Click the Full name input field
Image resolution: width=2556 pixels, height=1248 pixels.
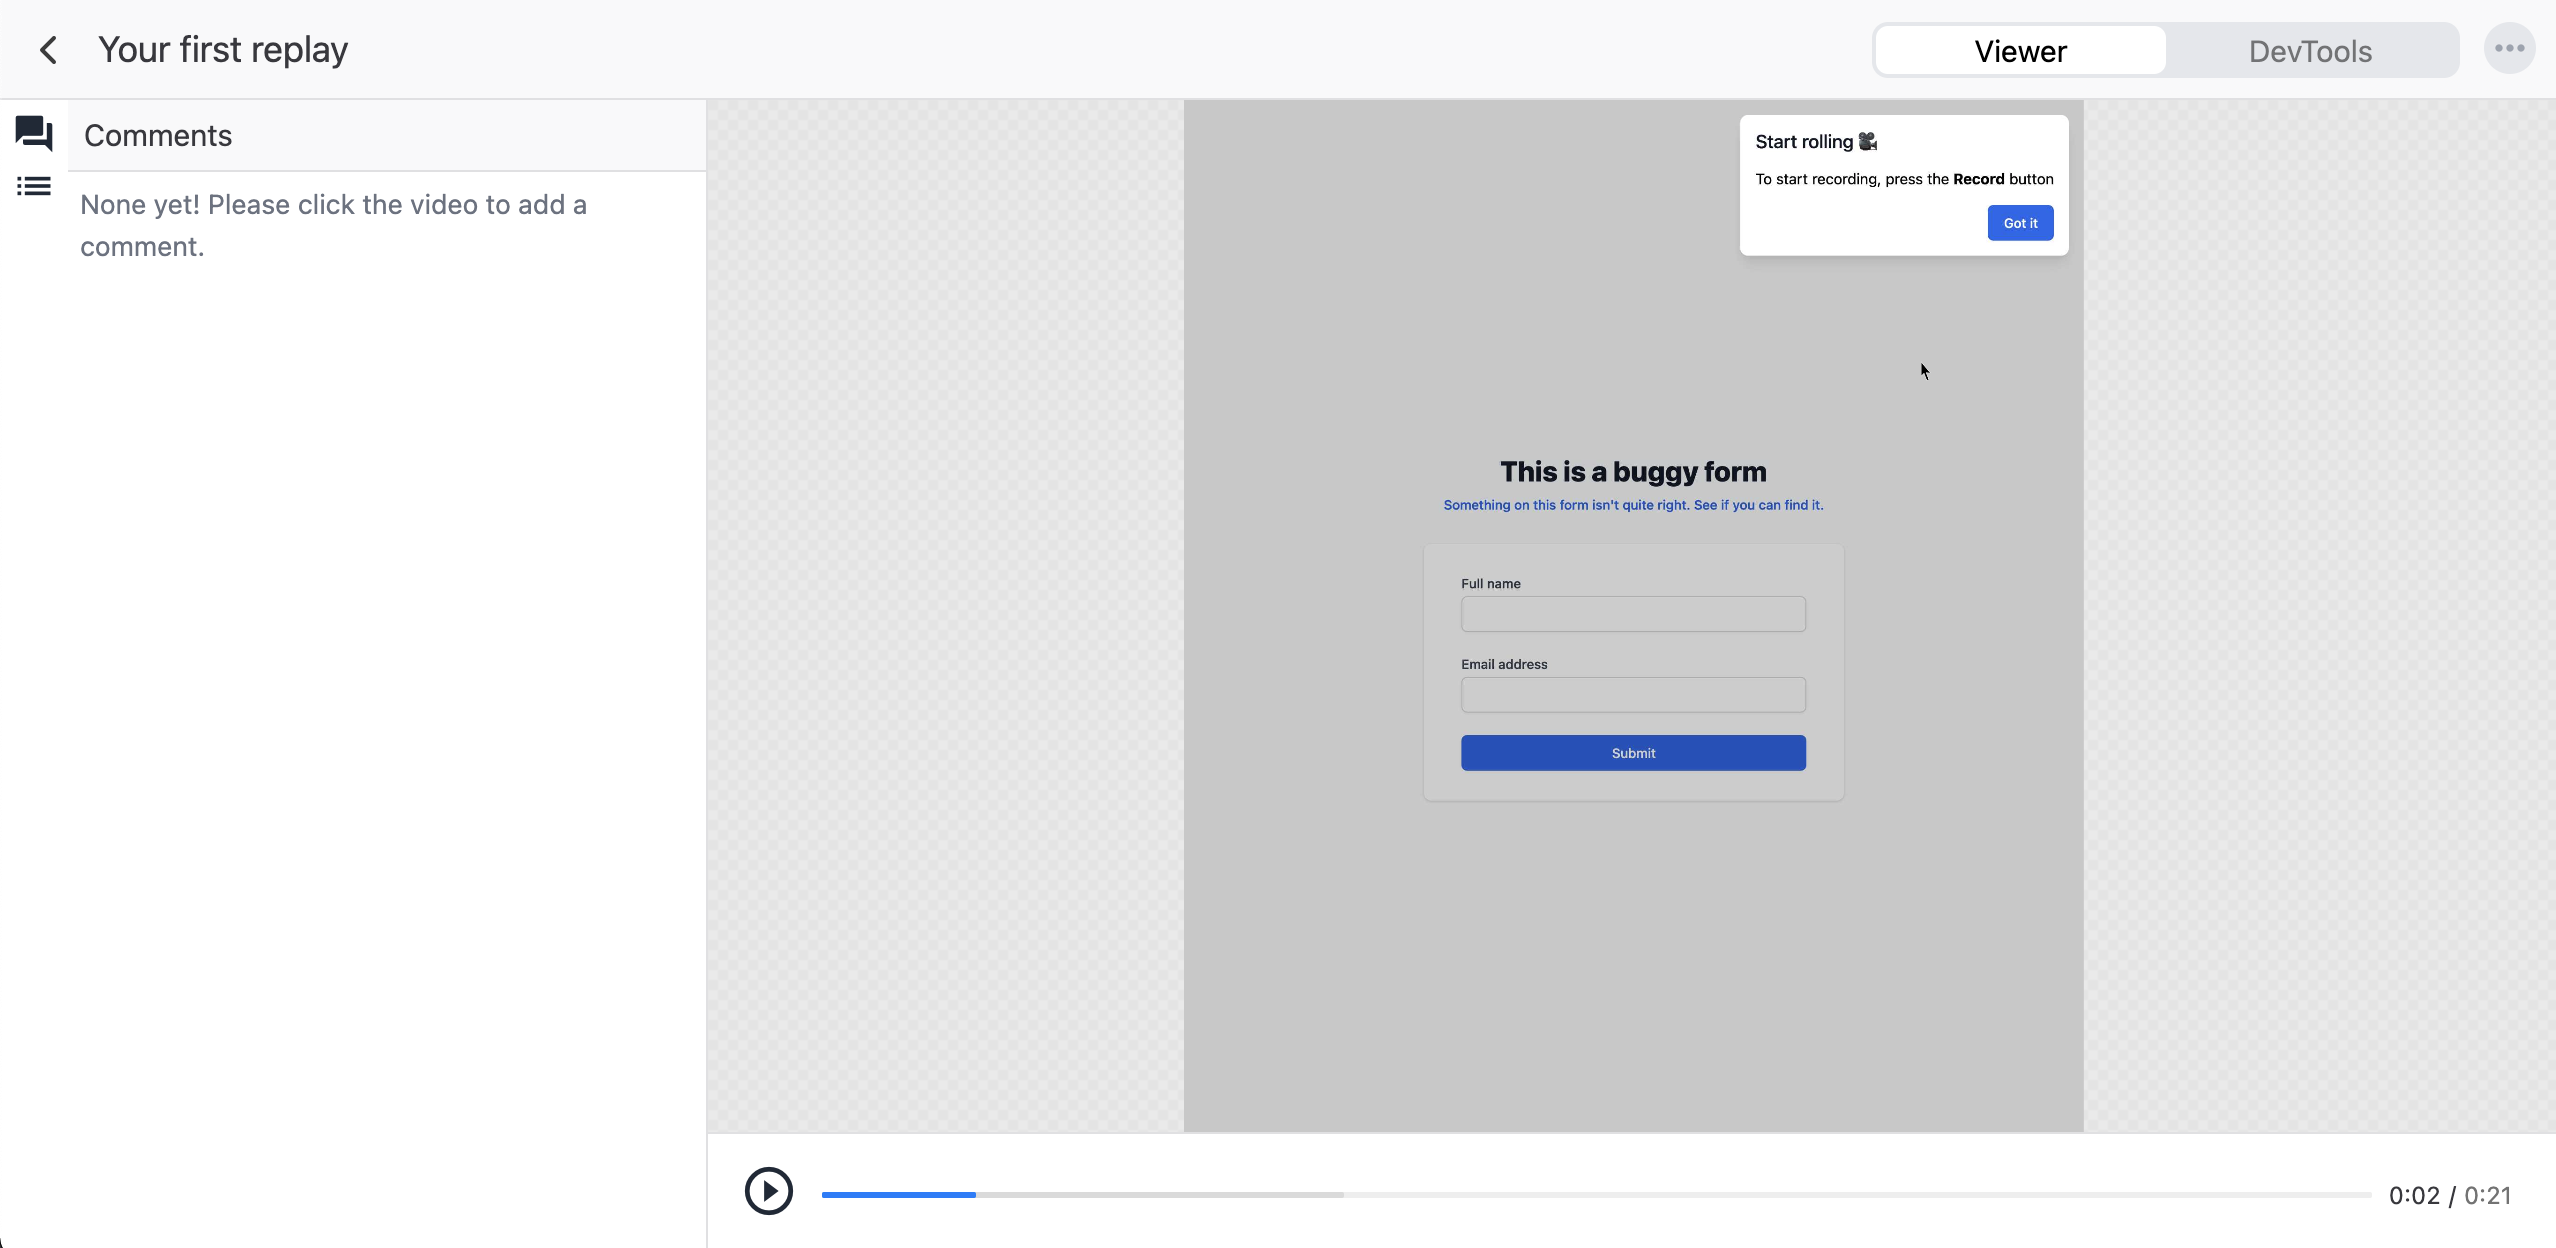pyautogui.click(x=1632, y=614)
